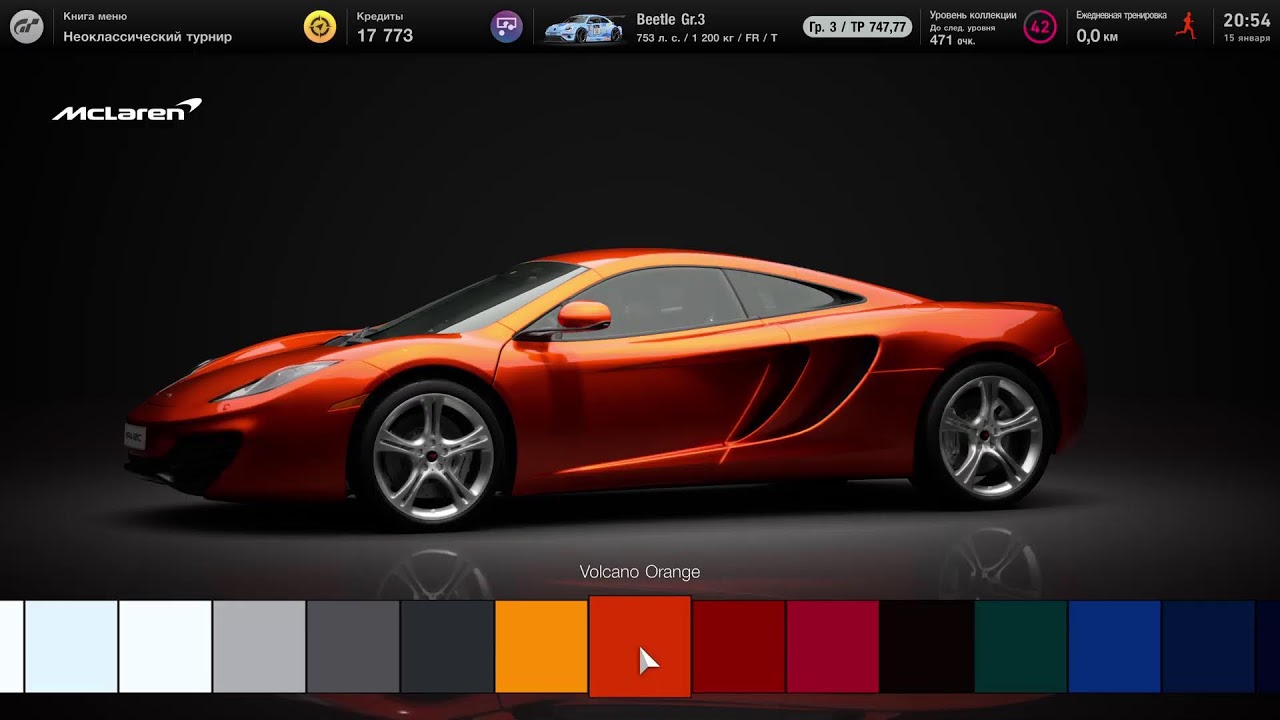Select the royal blue paint swatch
Screen dimensions: 1280x720
[x=1115, y=646]
